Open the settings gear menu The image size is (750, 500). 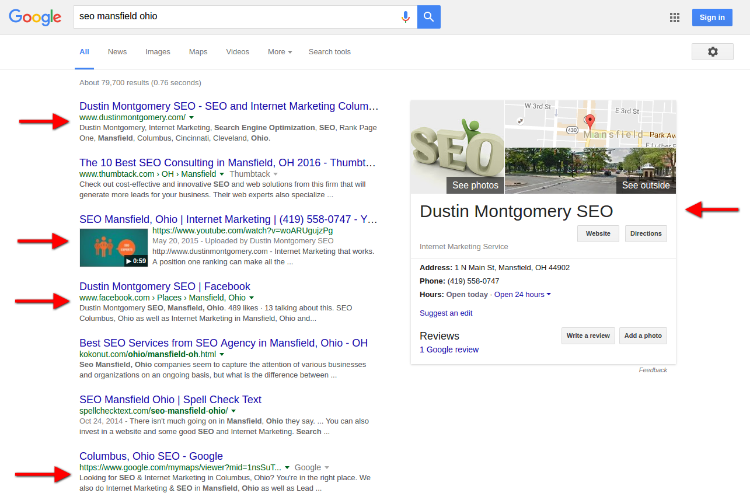(x=712, y=52)
